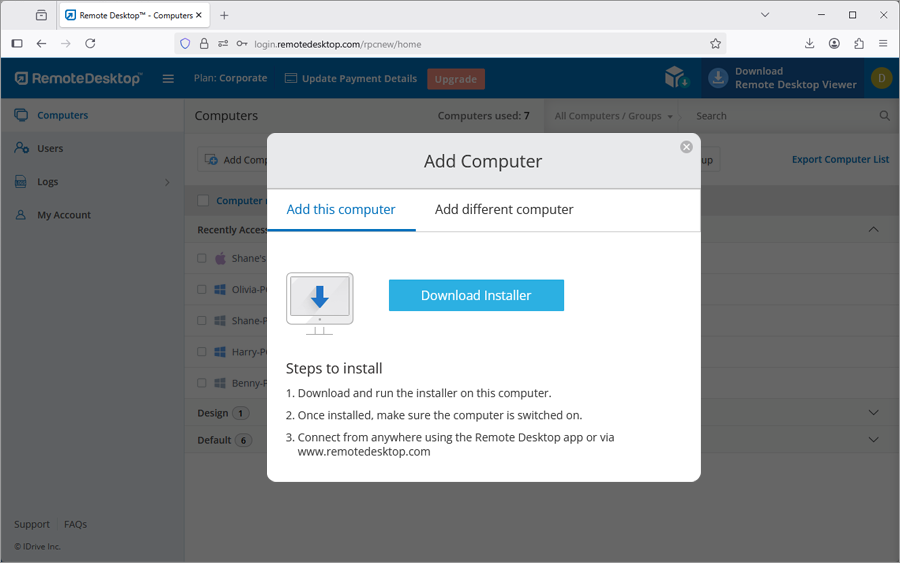The height and width of the screenshot is (563, 900).
Task: Tick the select-all computers checkbox
Action: pos(203,201)
